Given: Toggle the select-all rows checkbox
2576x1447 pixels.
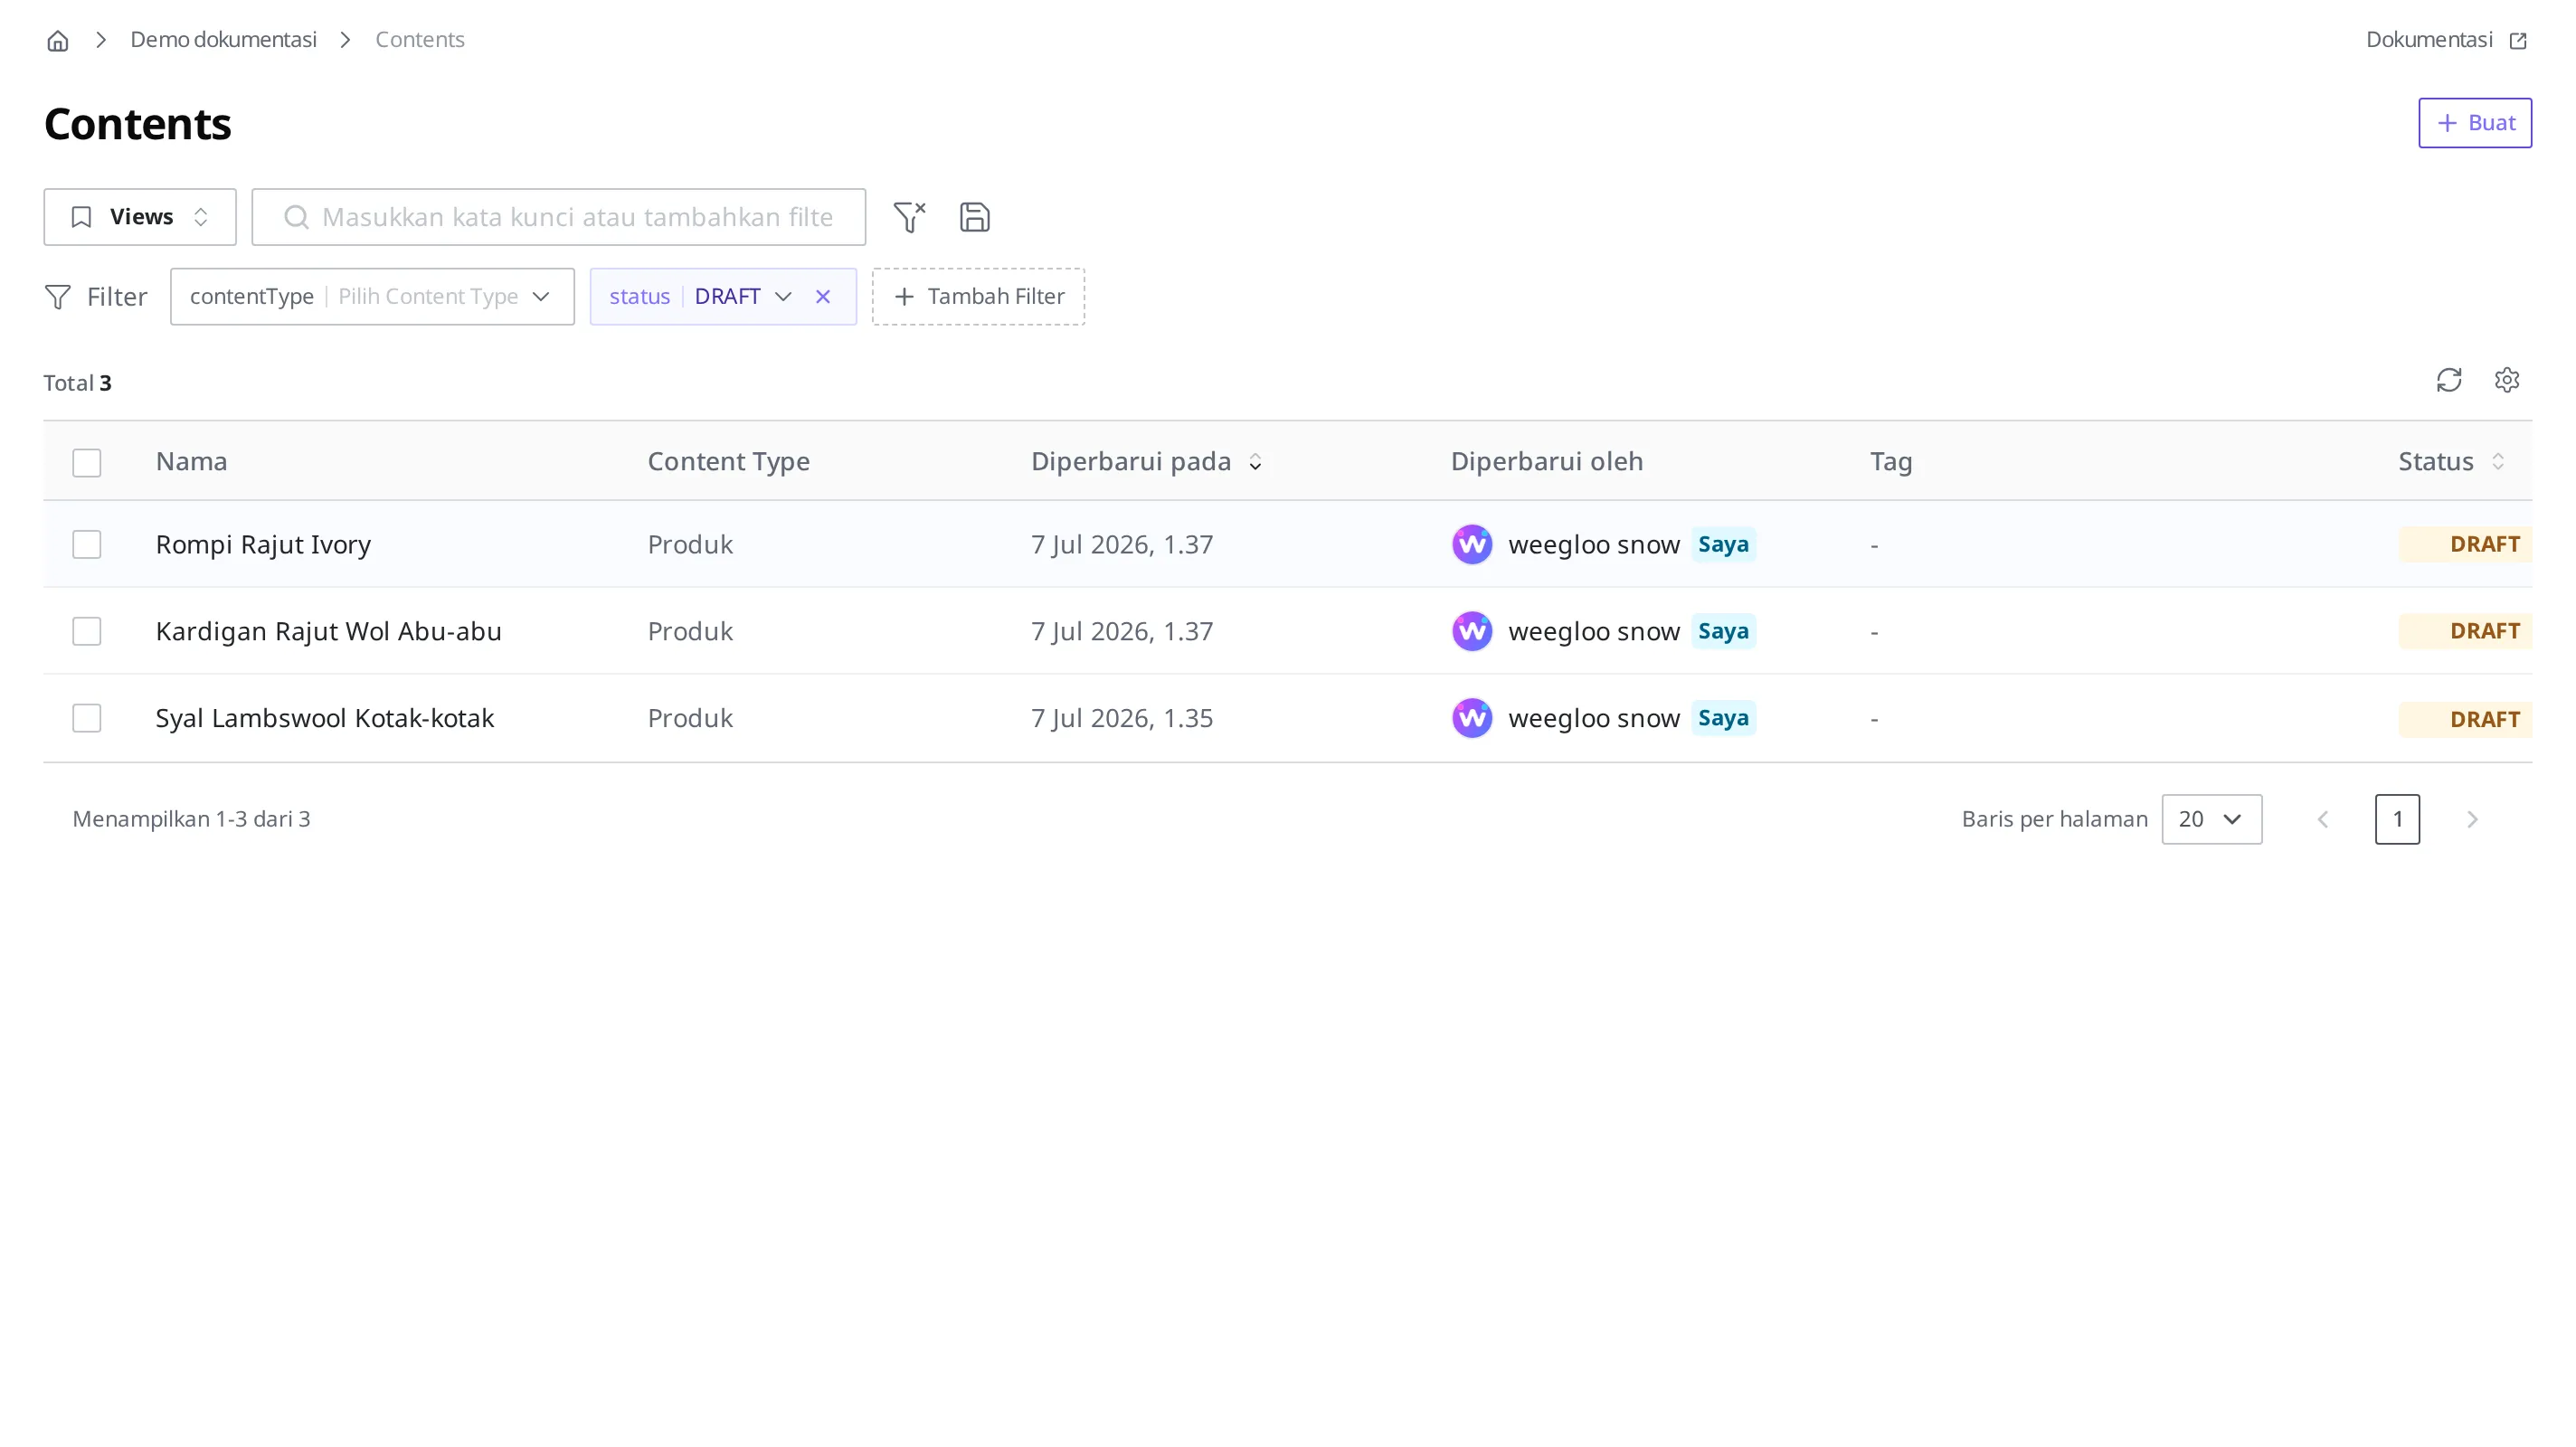Looking at the screenshot, I should [x=87, y=463].
